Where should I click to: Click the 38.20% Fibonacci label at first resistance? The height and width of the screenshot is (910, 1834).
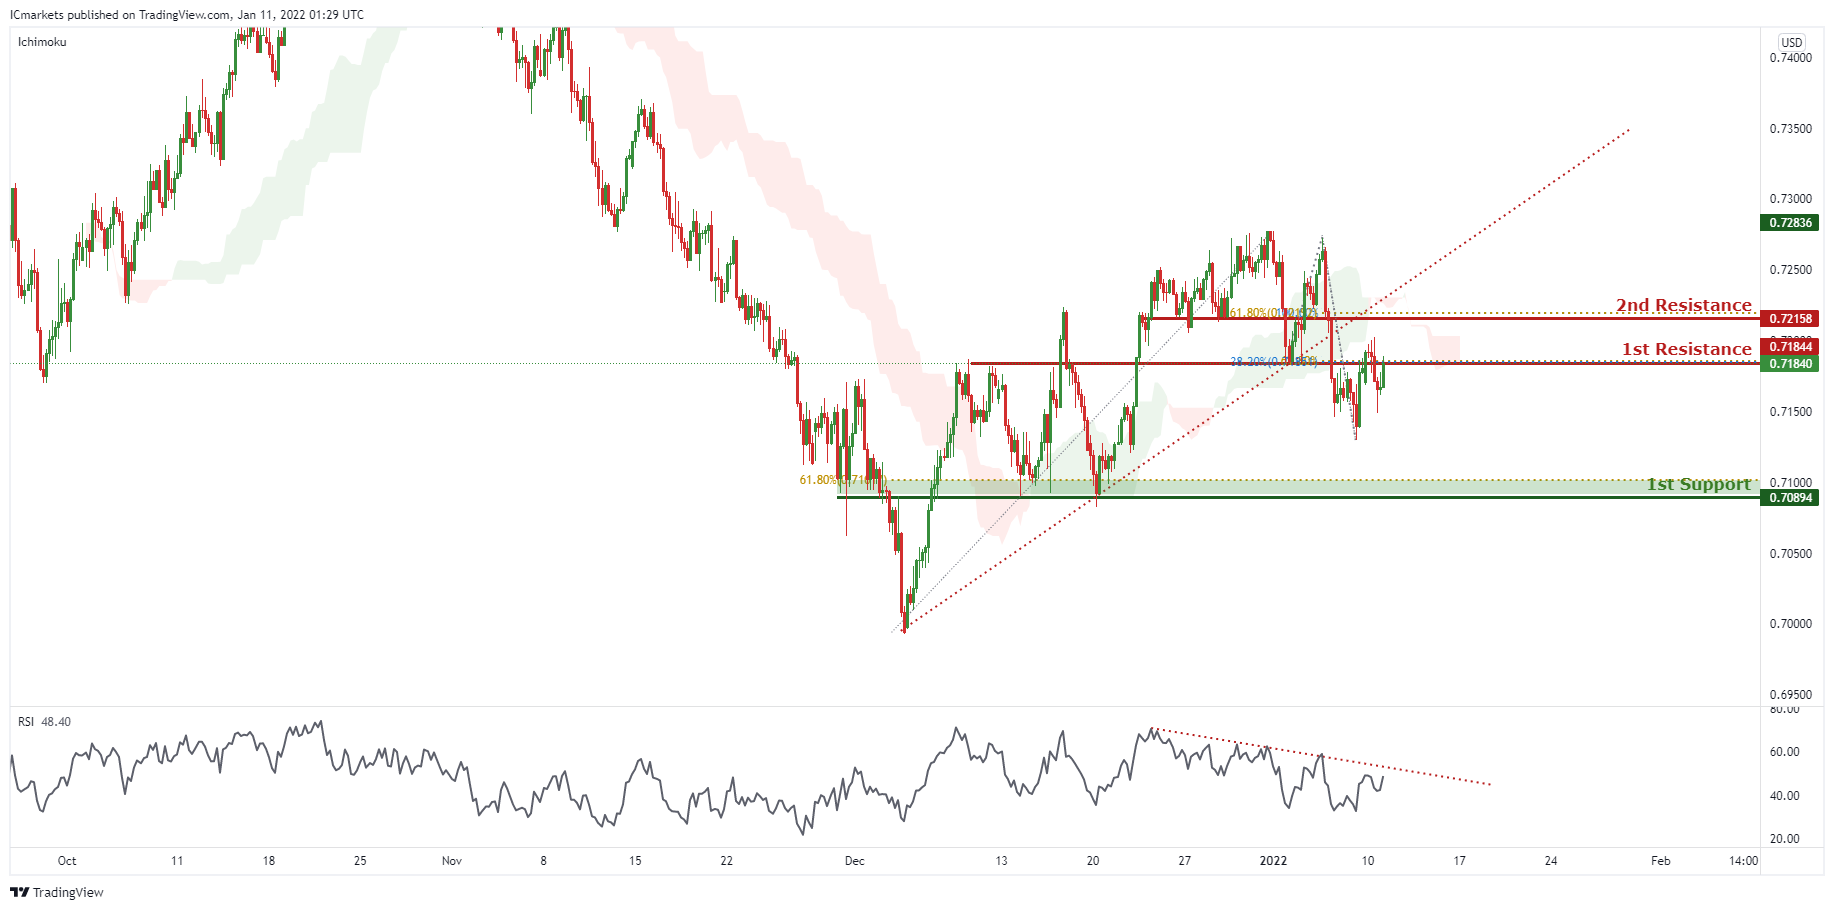coord(1273,362)
